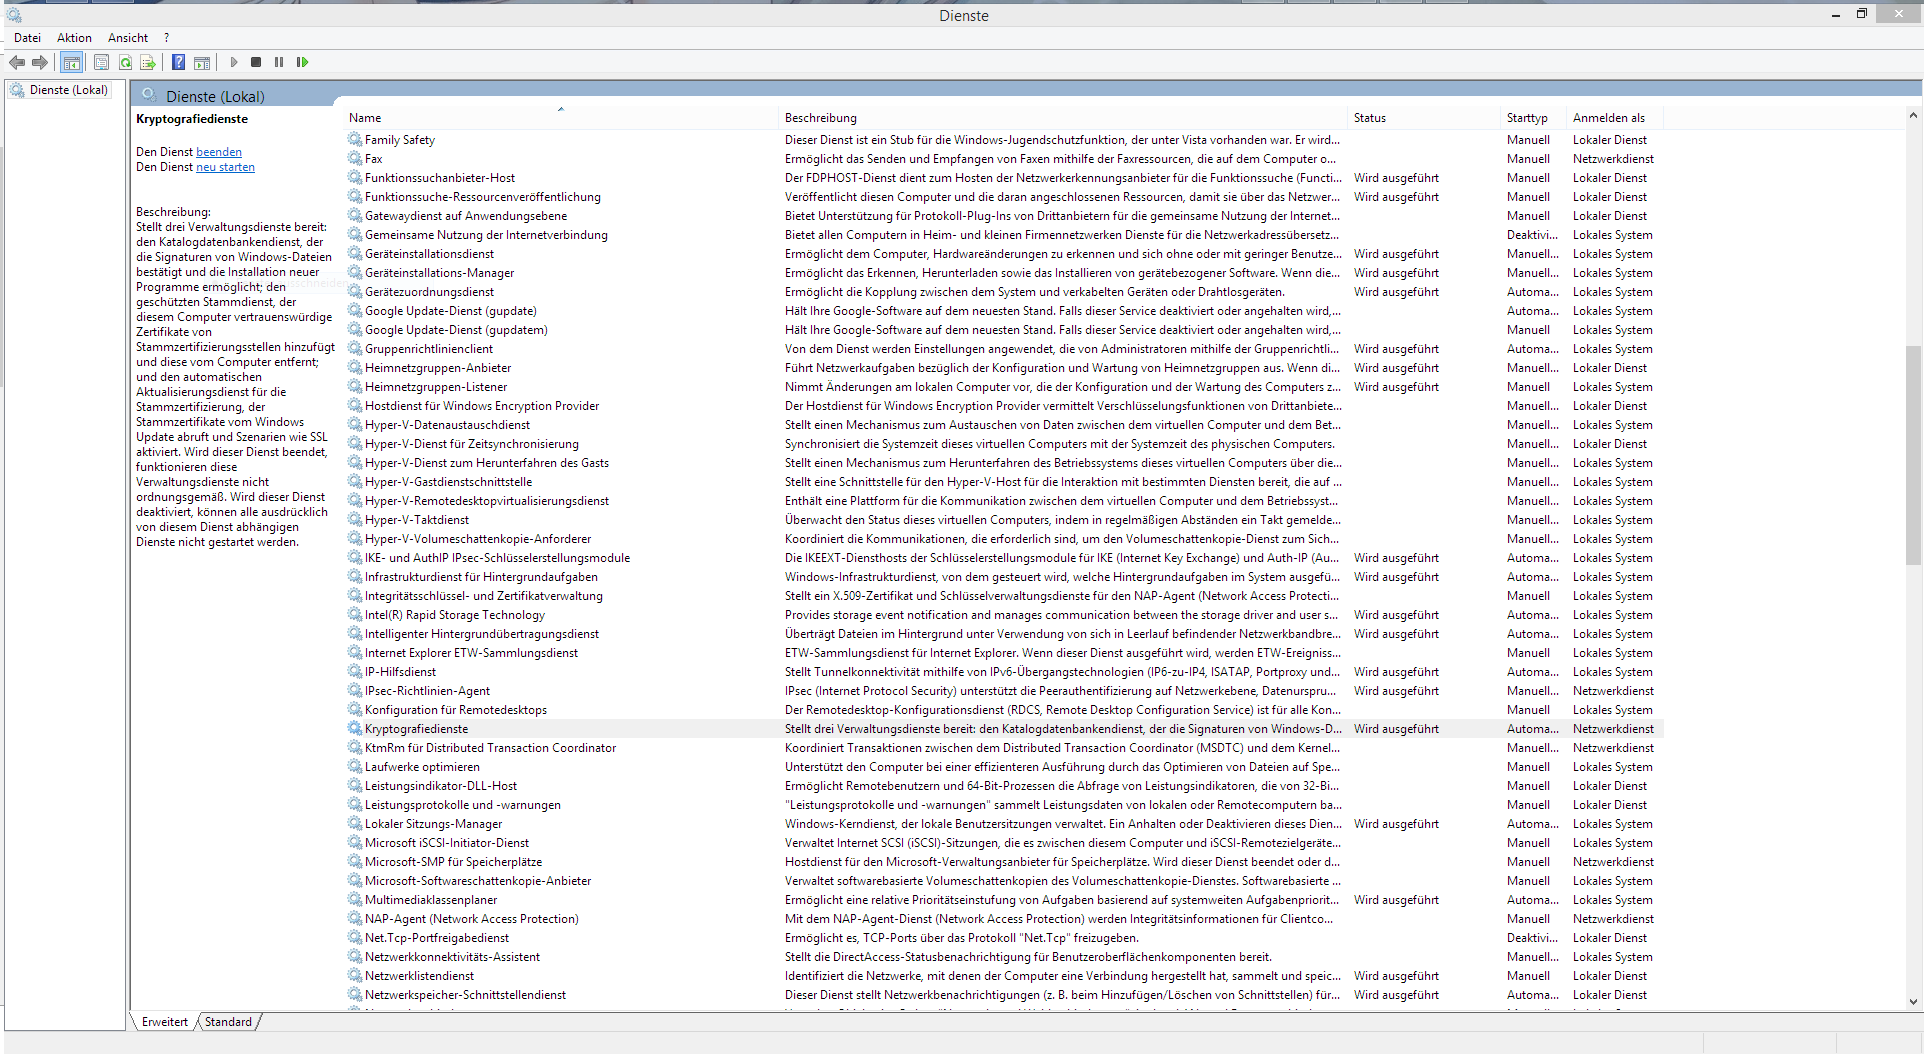Select the Intel(R) Rapid Storage Technology service
The image size is (1924, 1054).
coord(1004,615)
